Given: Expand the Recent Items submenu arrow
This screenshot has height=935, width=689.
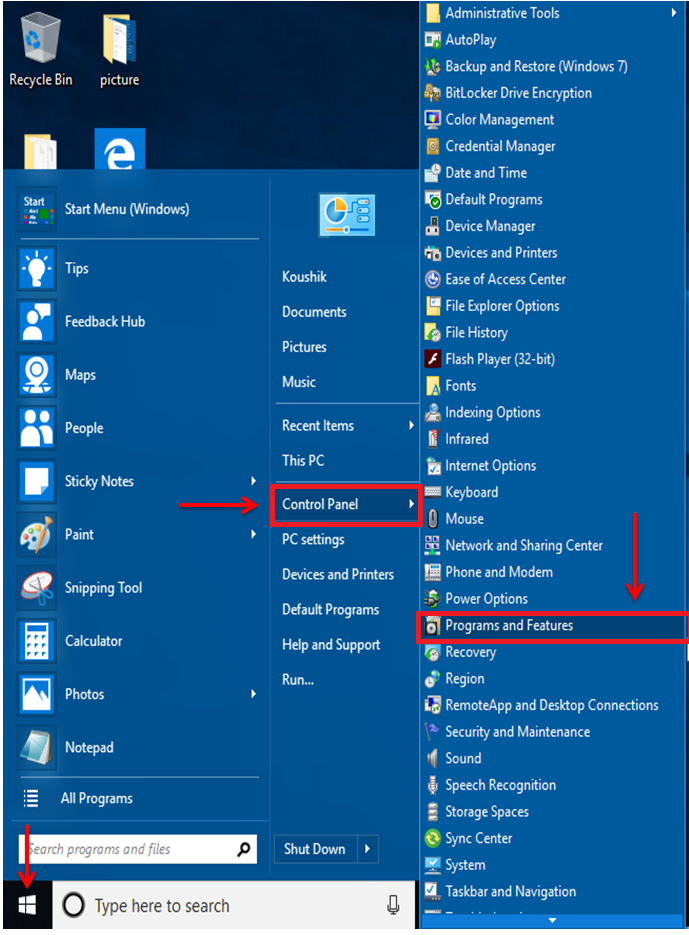Looking at the screenshot, I should tap(411, 425).
